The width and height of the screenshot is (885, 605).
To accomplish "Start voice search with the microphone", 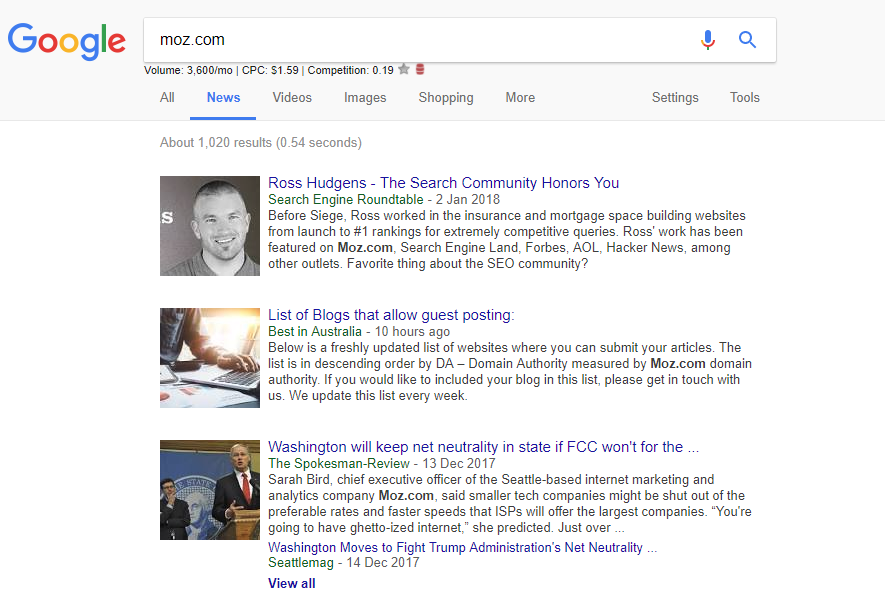I will coord(708,40).
